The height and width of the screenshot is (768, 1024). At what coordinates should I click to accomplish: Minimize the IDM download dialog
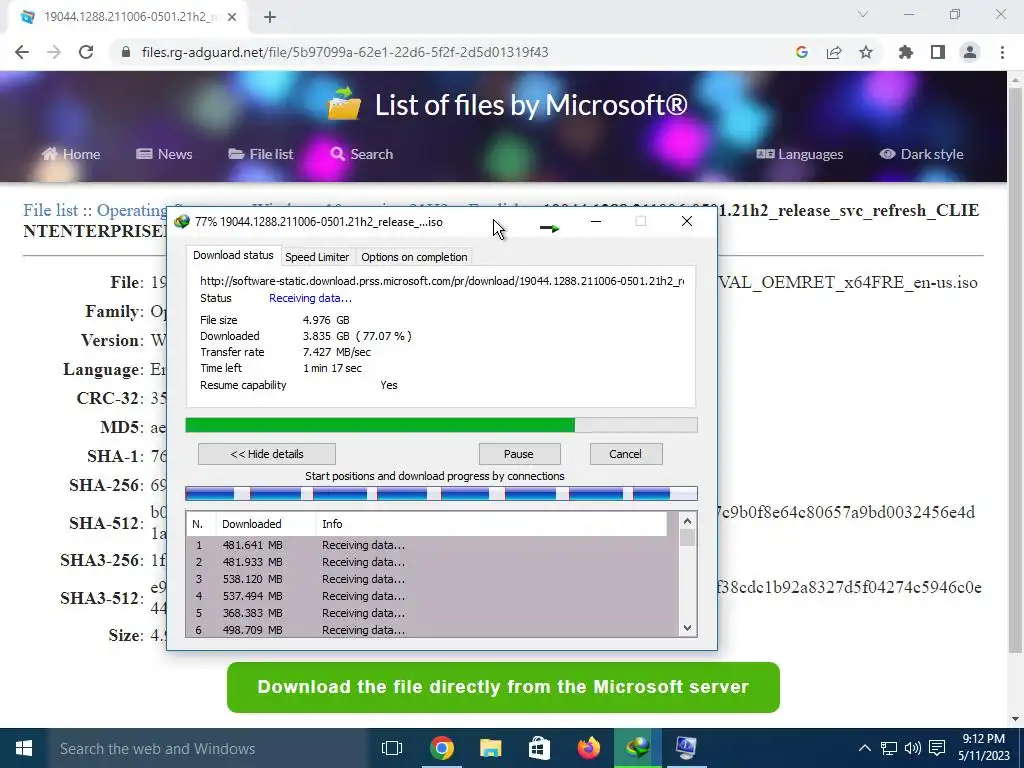(x=596, y=221)
